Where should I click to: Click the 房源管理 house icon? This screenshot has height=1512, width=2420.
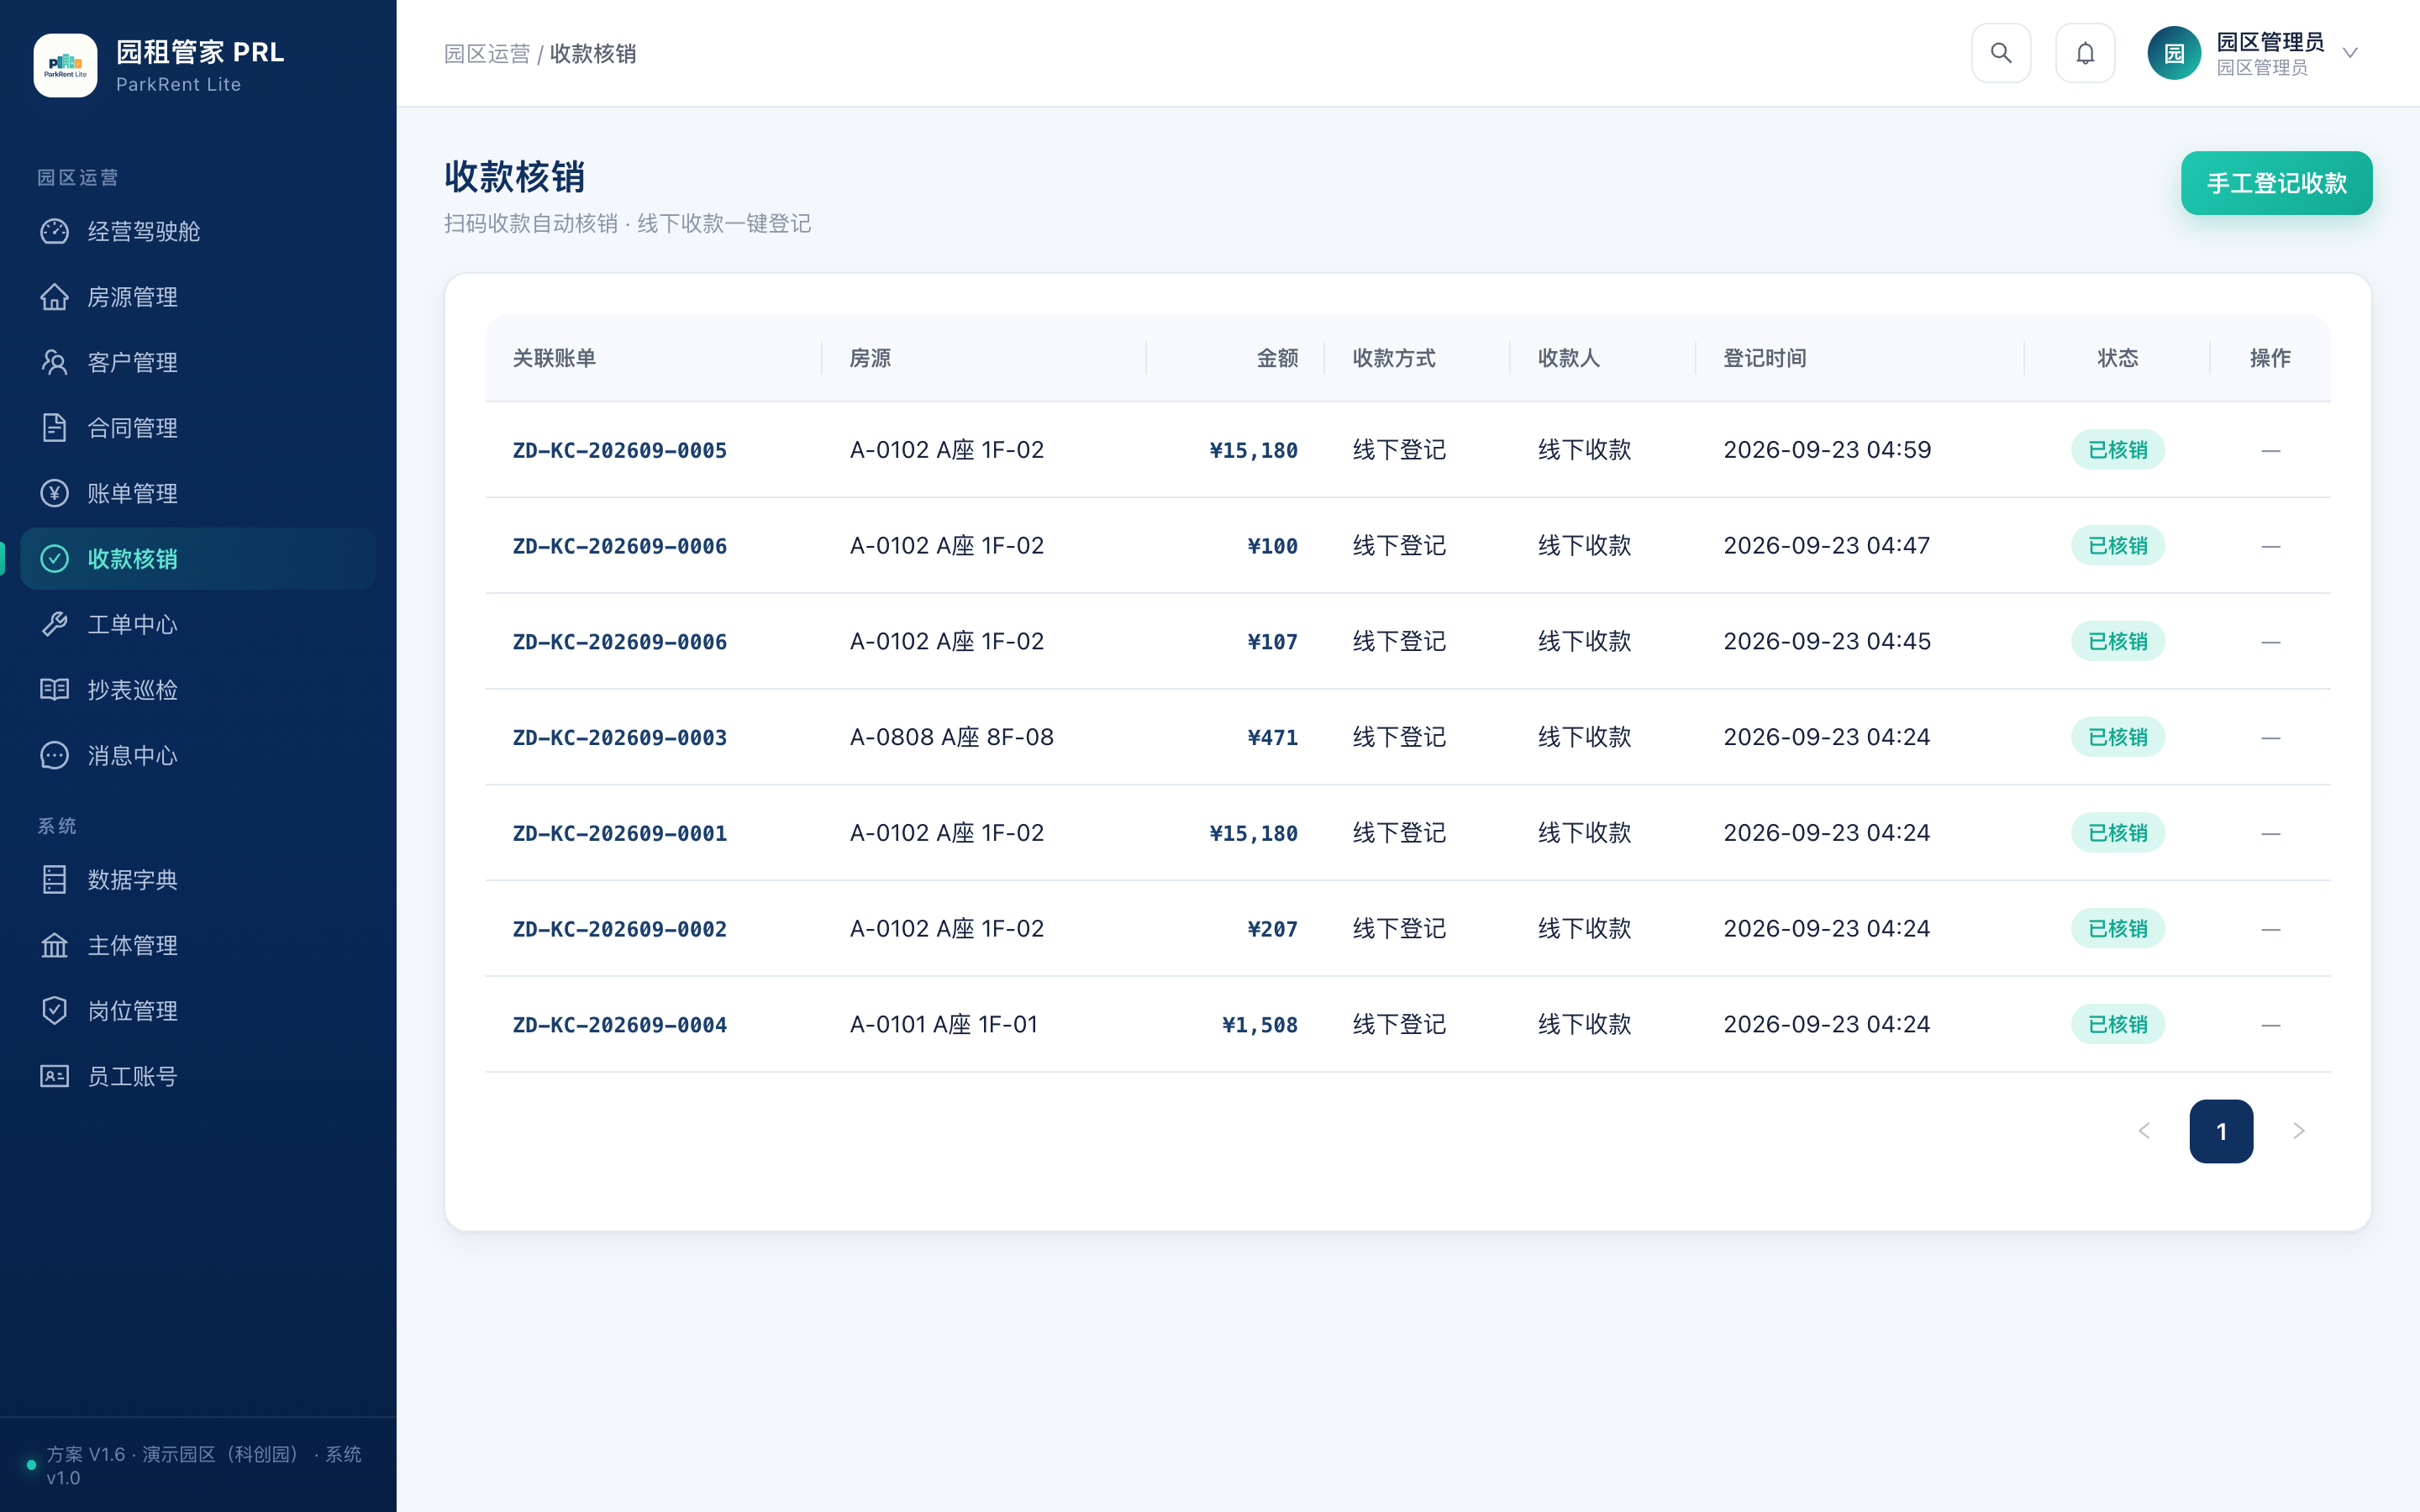54,297
